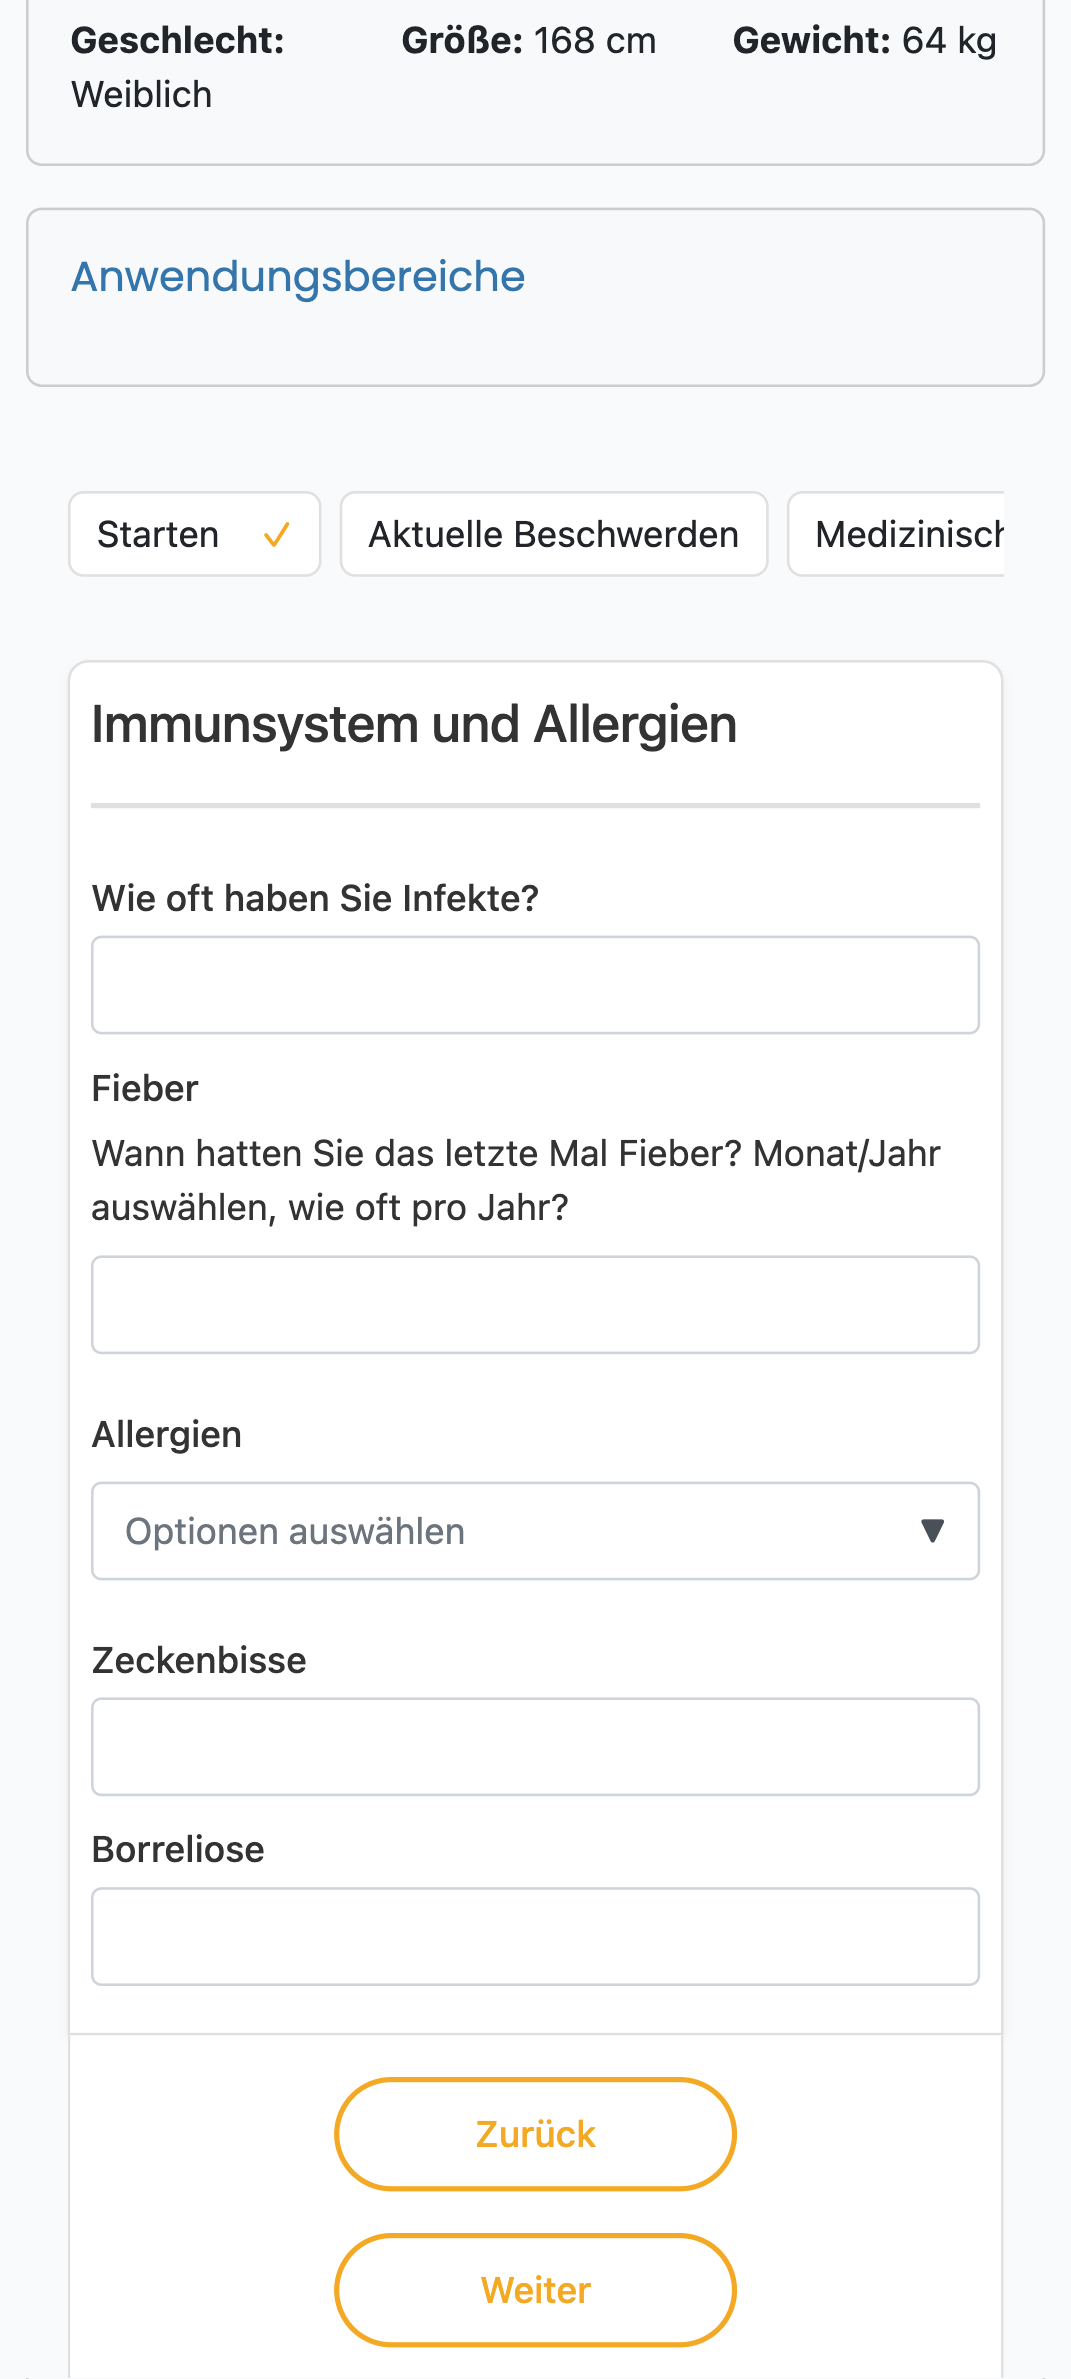This screenshot has width=1071, height=2379.
Task: Open the Allergien dropdown arrow
Action: click(x=932, y=1531)
